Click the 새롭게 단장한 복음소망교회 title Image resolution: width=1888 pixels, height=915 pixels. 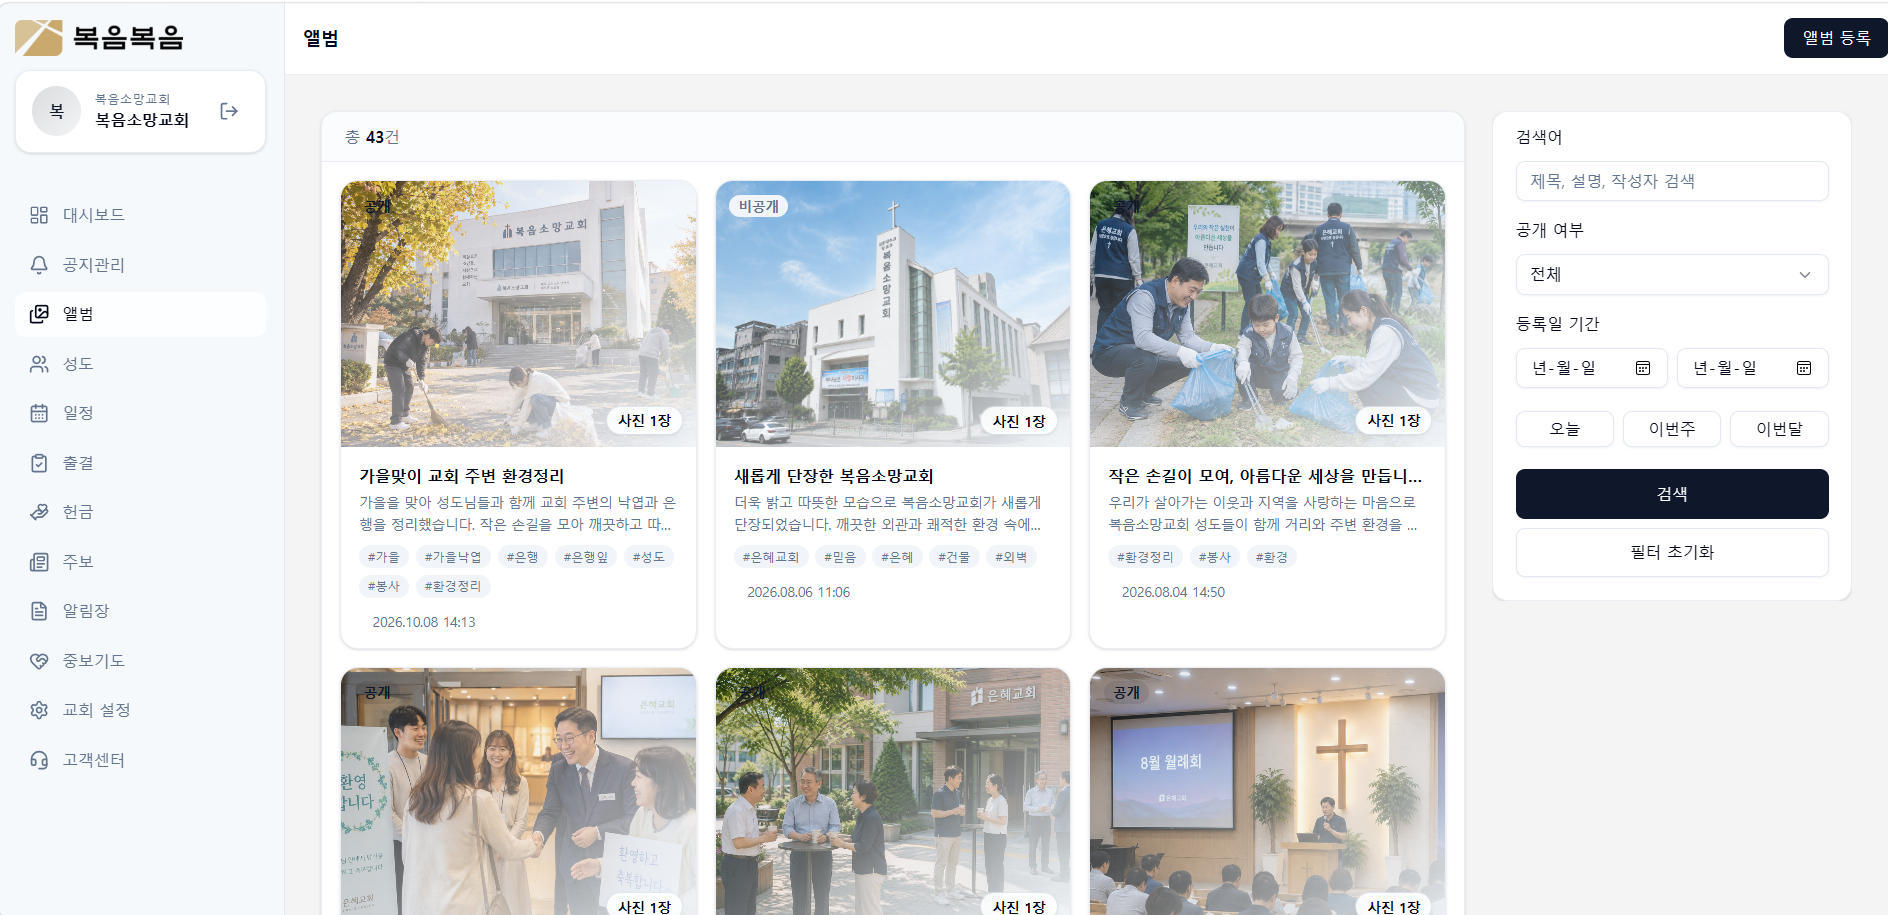click(834, 476)
